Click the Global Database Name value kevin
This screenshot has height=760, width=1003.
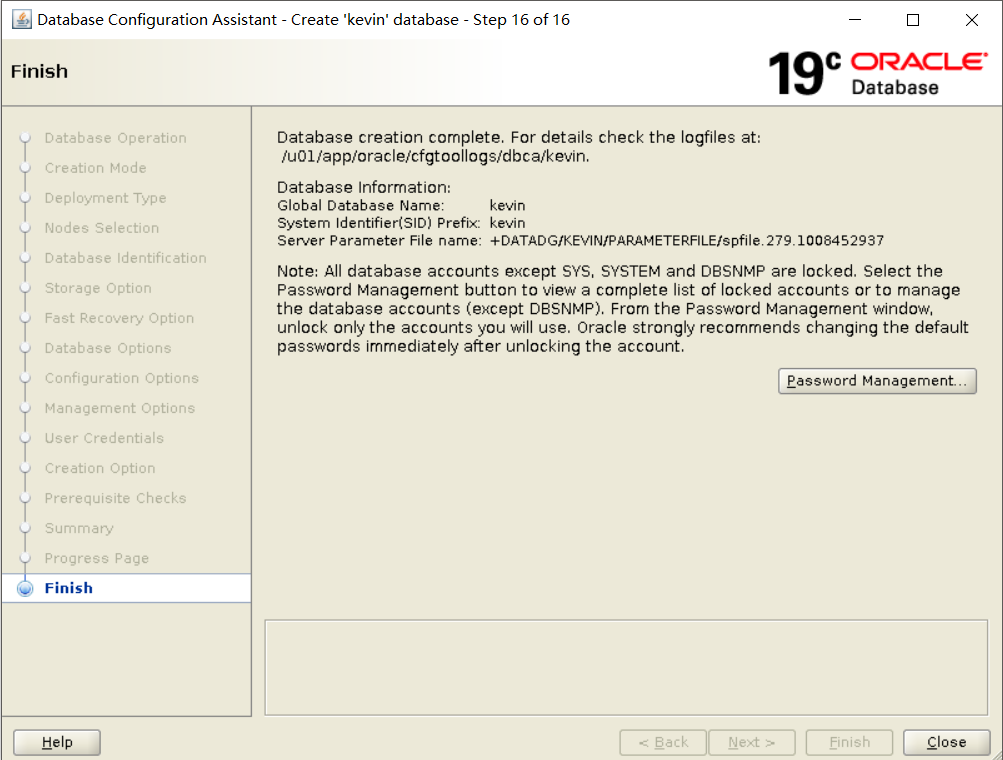click(x=507, y=205)
